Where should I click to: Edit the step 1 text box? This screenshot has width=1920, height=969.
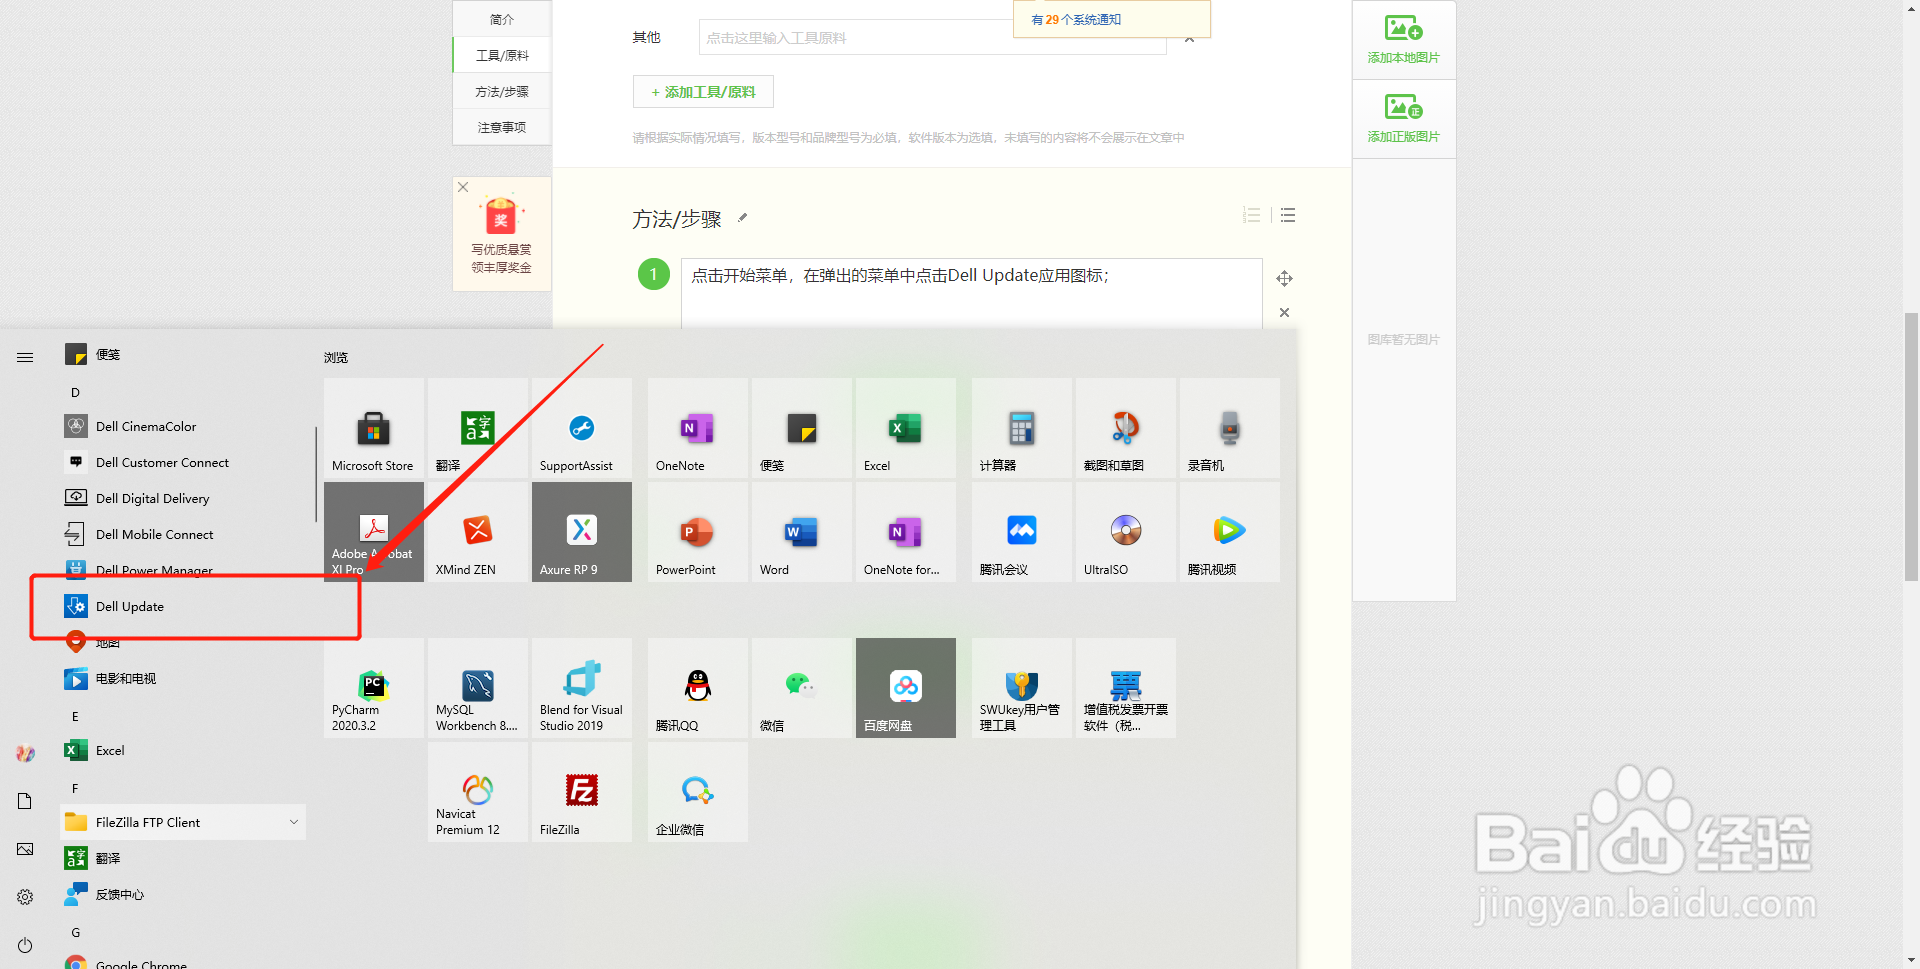972,294
